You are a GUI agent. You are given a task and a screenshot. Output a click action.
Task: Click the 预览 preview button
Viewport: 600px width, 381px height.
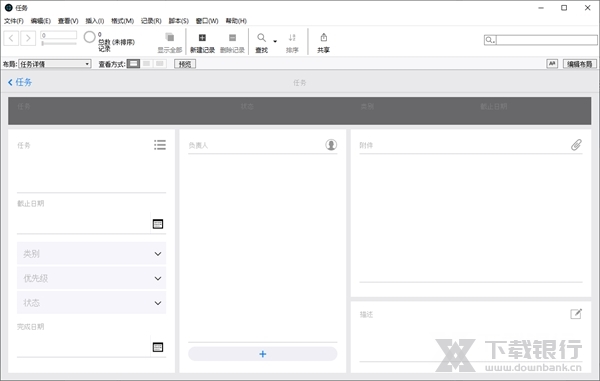pos(185,64)
